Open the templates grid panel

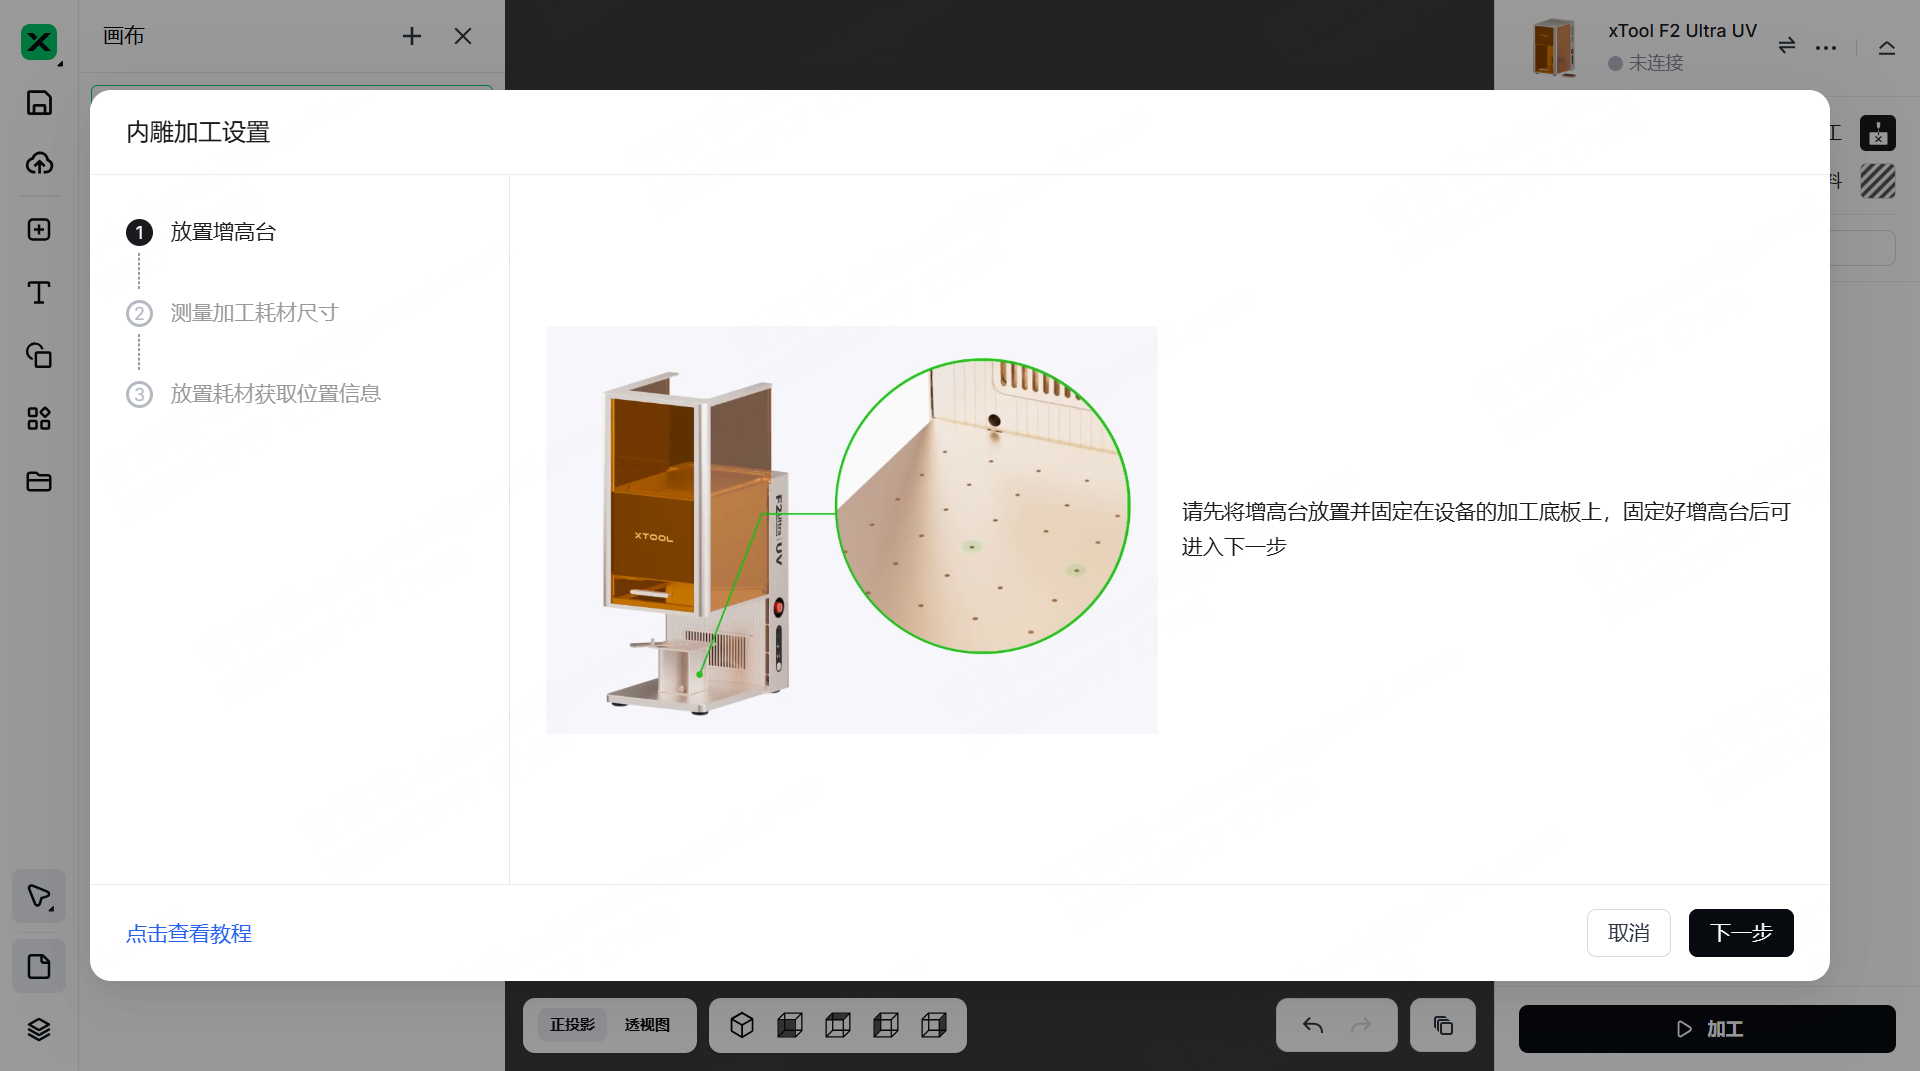39,418
